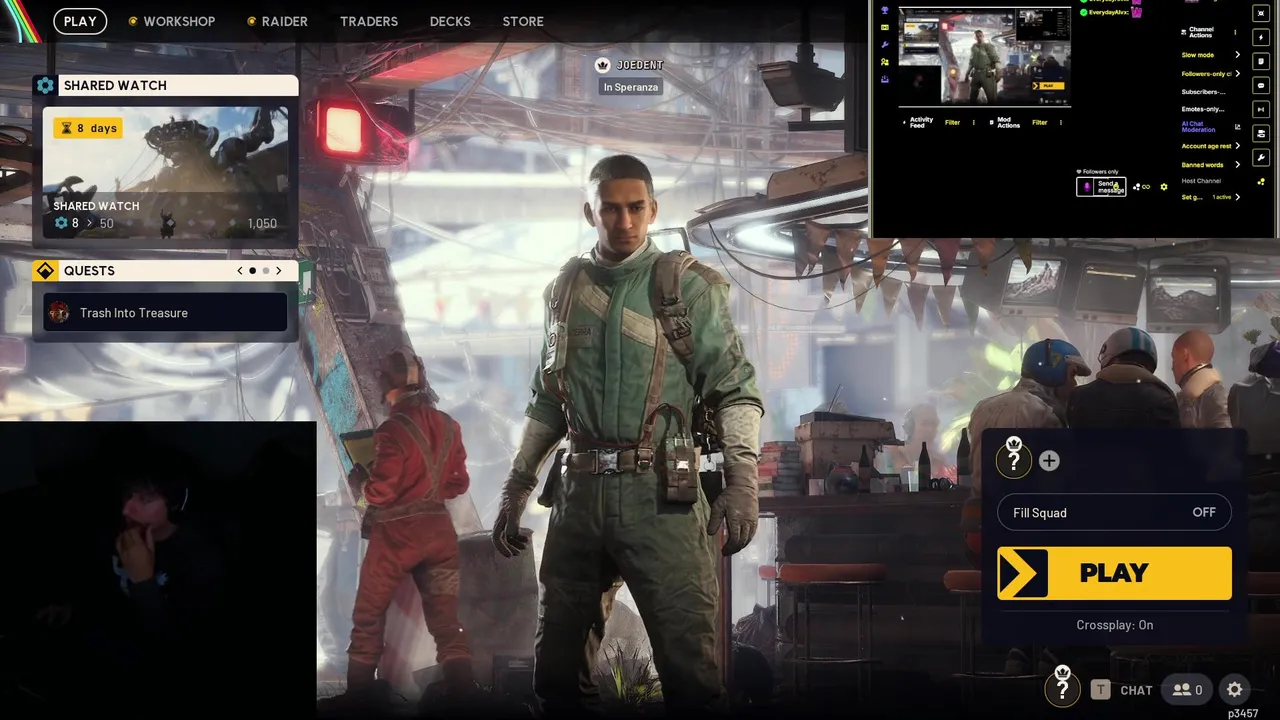
Task: Click wrench icon in mod panel left sidebar
Action: [885, 44]
